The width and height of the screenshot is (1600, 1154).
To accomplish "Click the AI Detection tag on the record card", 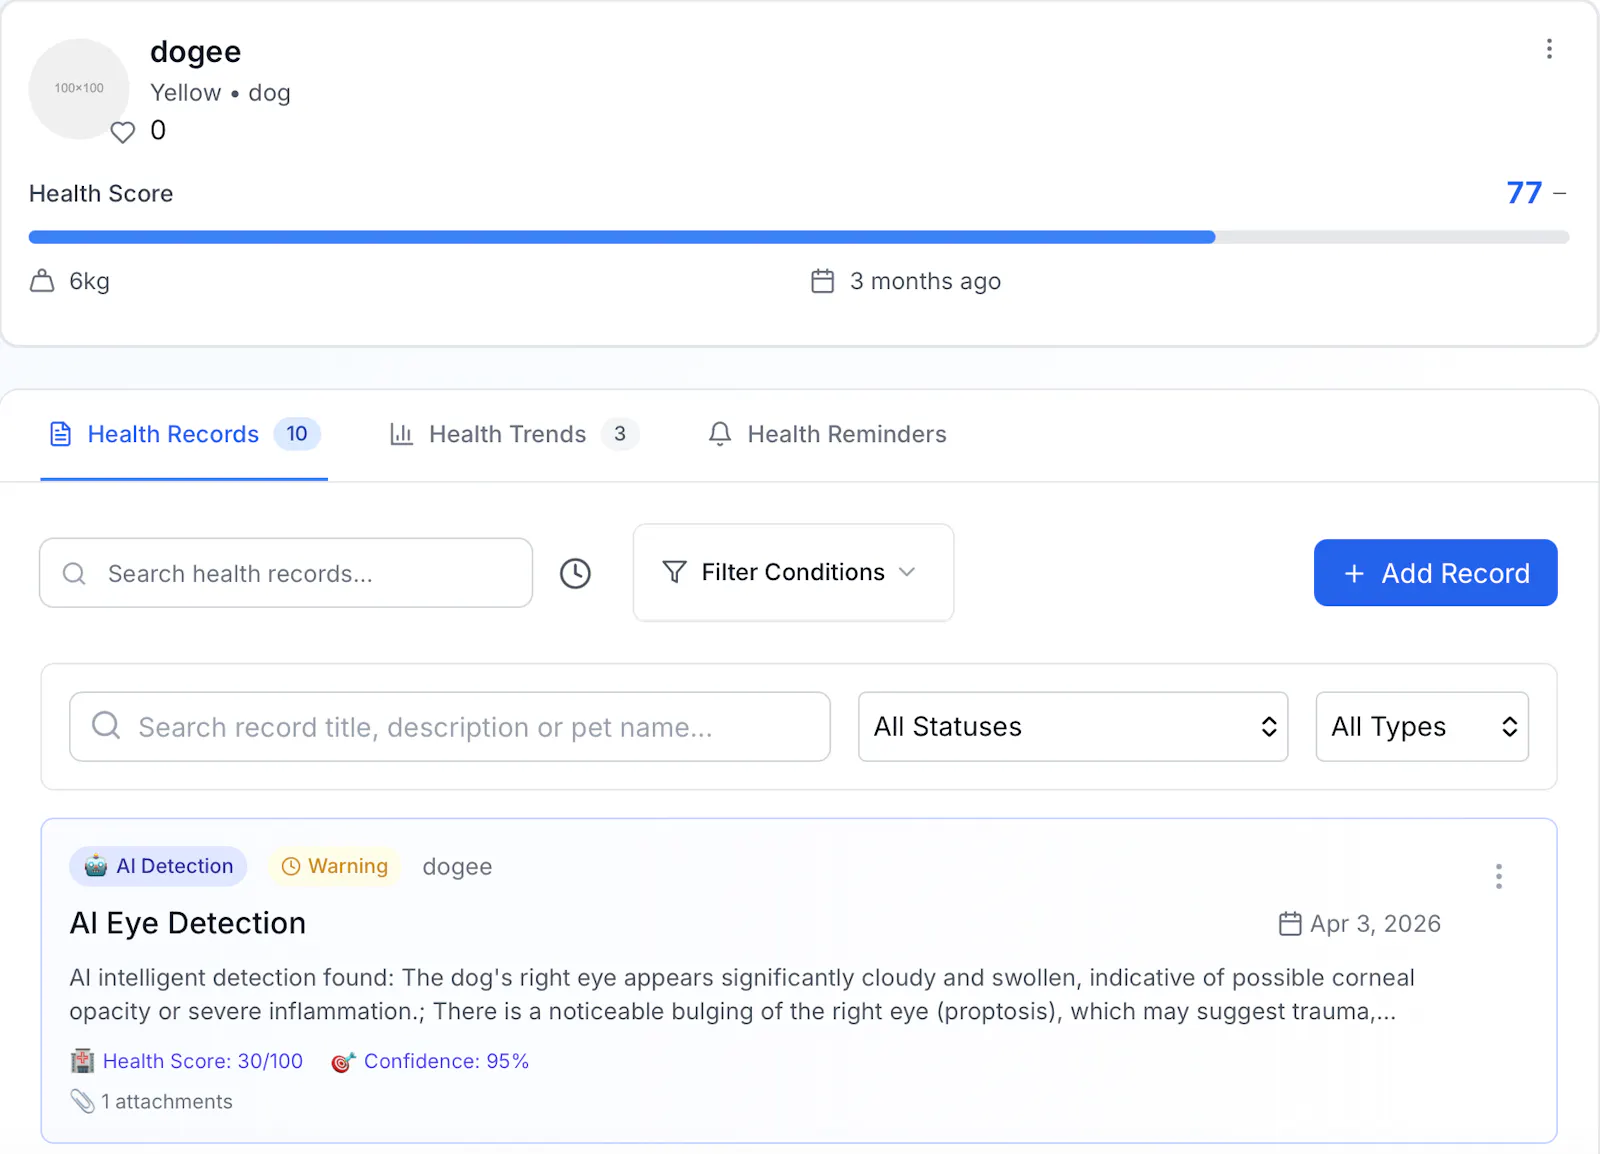I will point(158,866).
